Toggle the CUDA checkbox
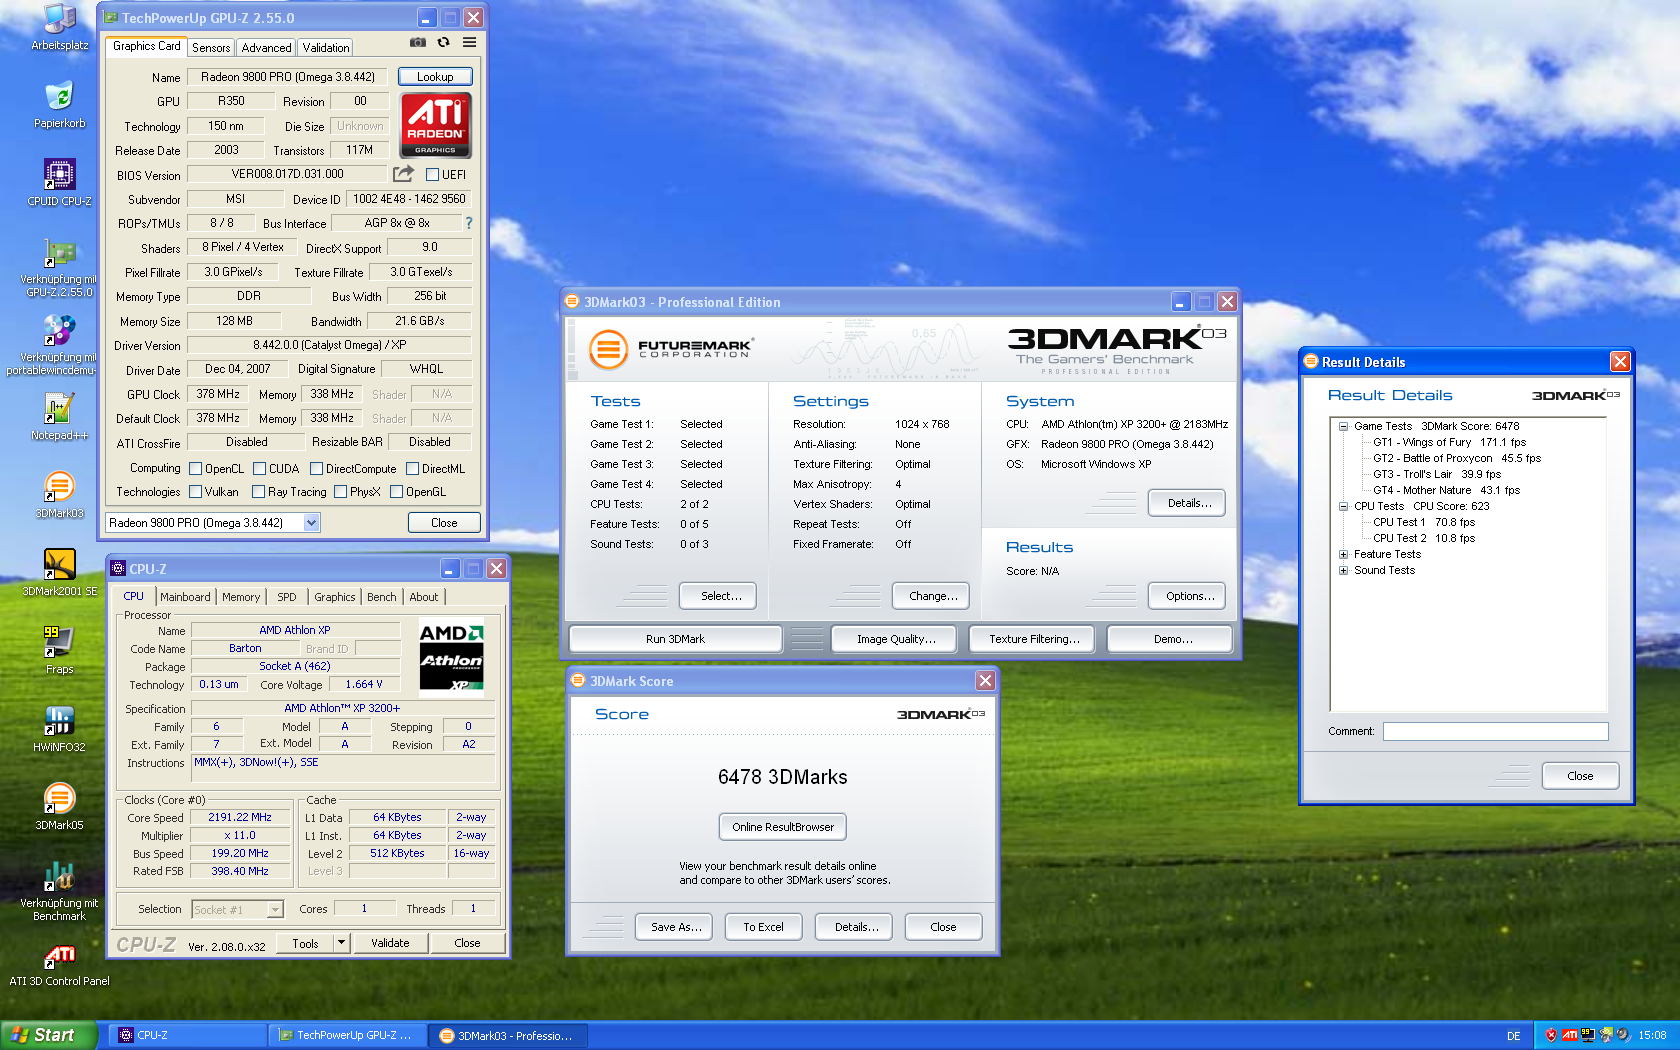The height and width of the screenshot is (1050, 1680). (259, 468)
